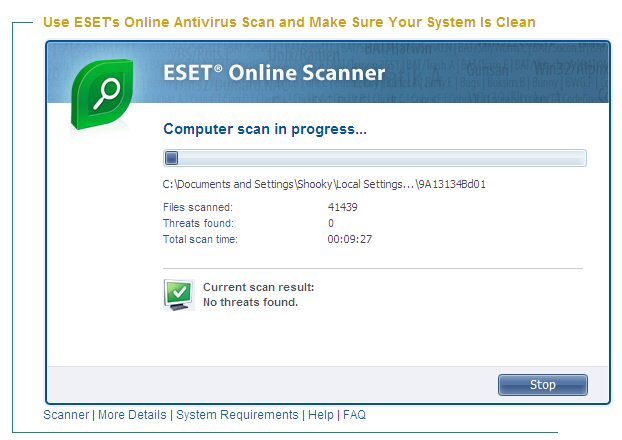Click the 'Current scan result:' label
622x440 pixels.
click(x=258, y=287)
